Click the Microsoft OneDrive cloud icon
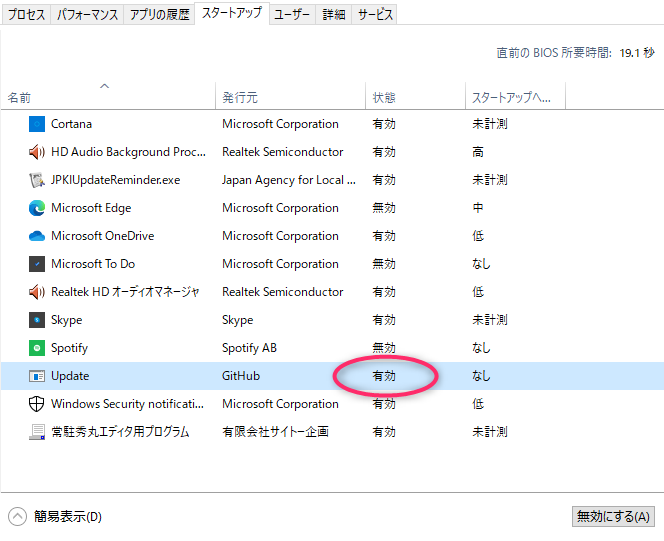Screen dimensions: 664x541 (37, 236)
